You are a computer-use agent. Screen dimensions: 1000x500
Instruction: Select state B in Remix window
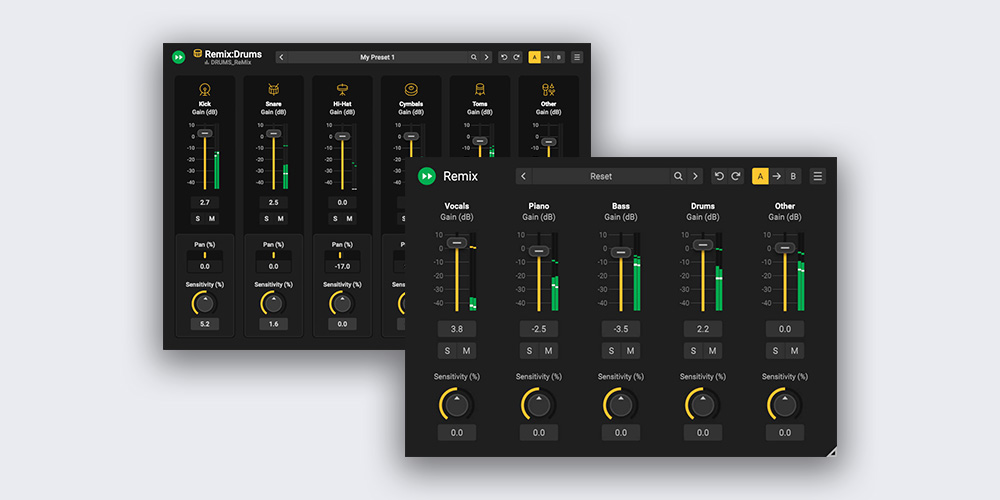pos(793,176)
